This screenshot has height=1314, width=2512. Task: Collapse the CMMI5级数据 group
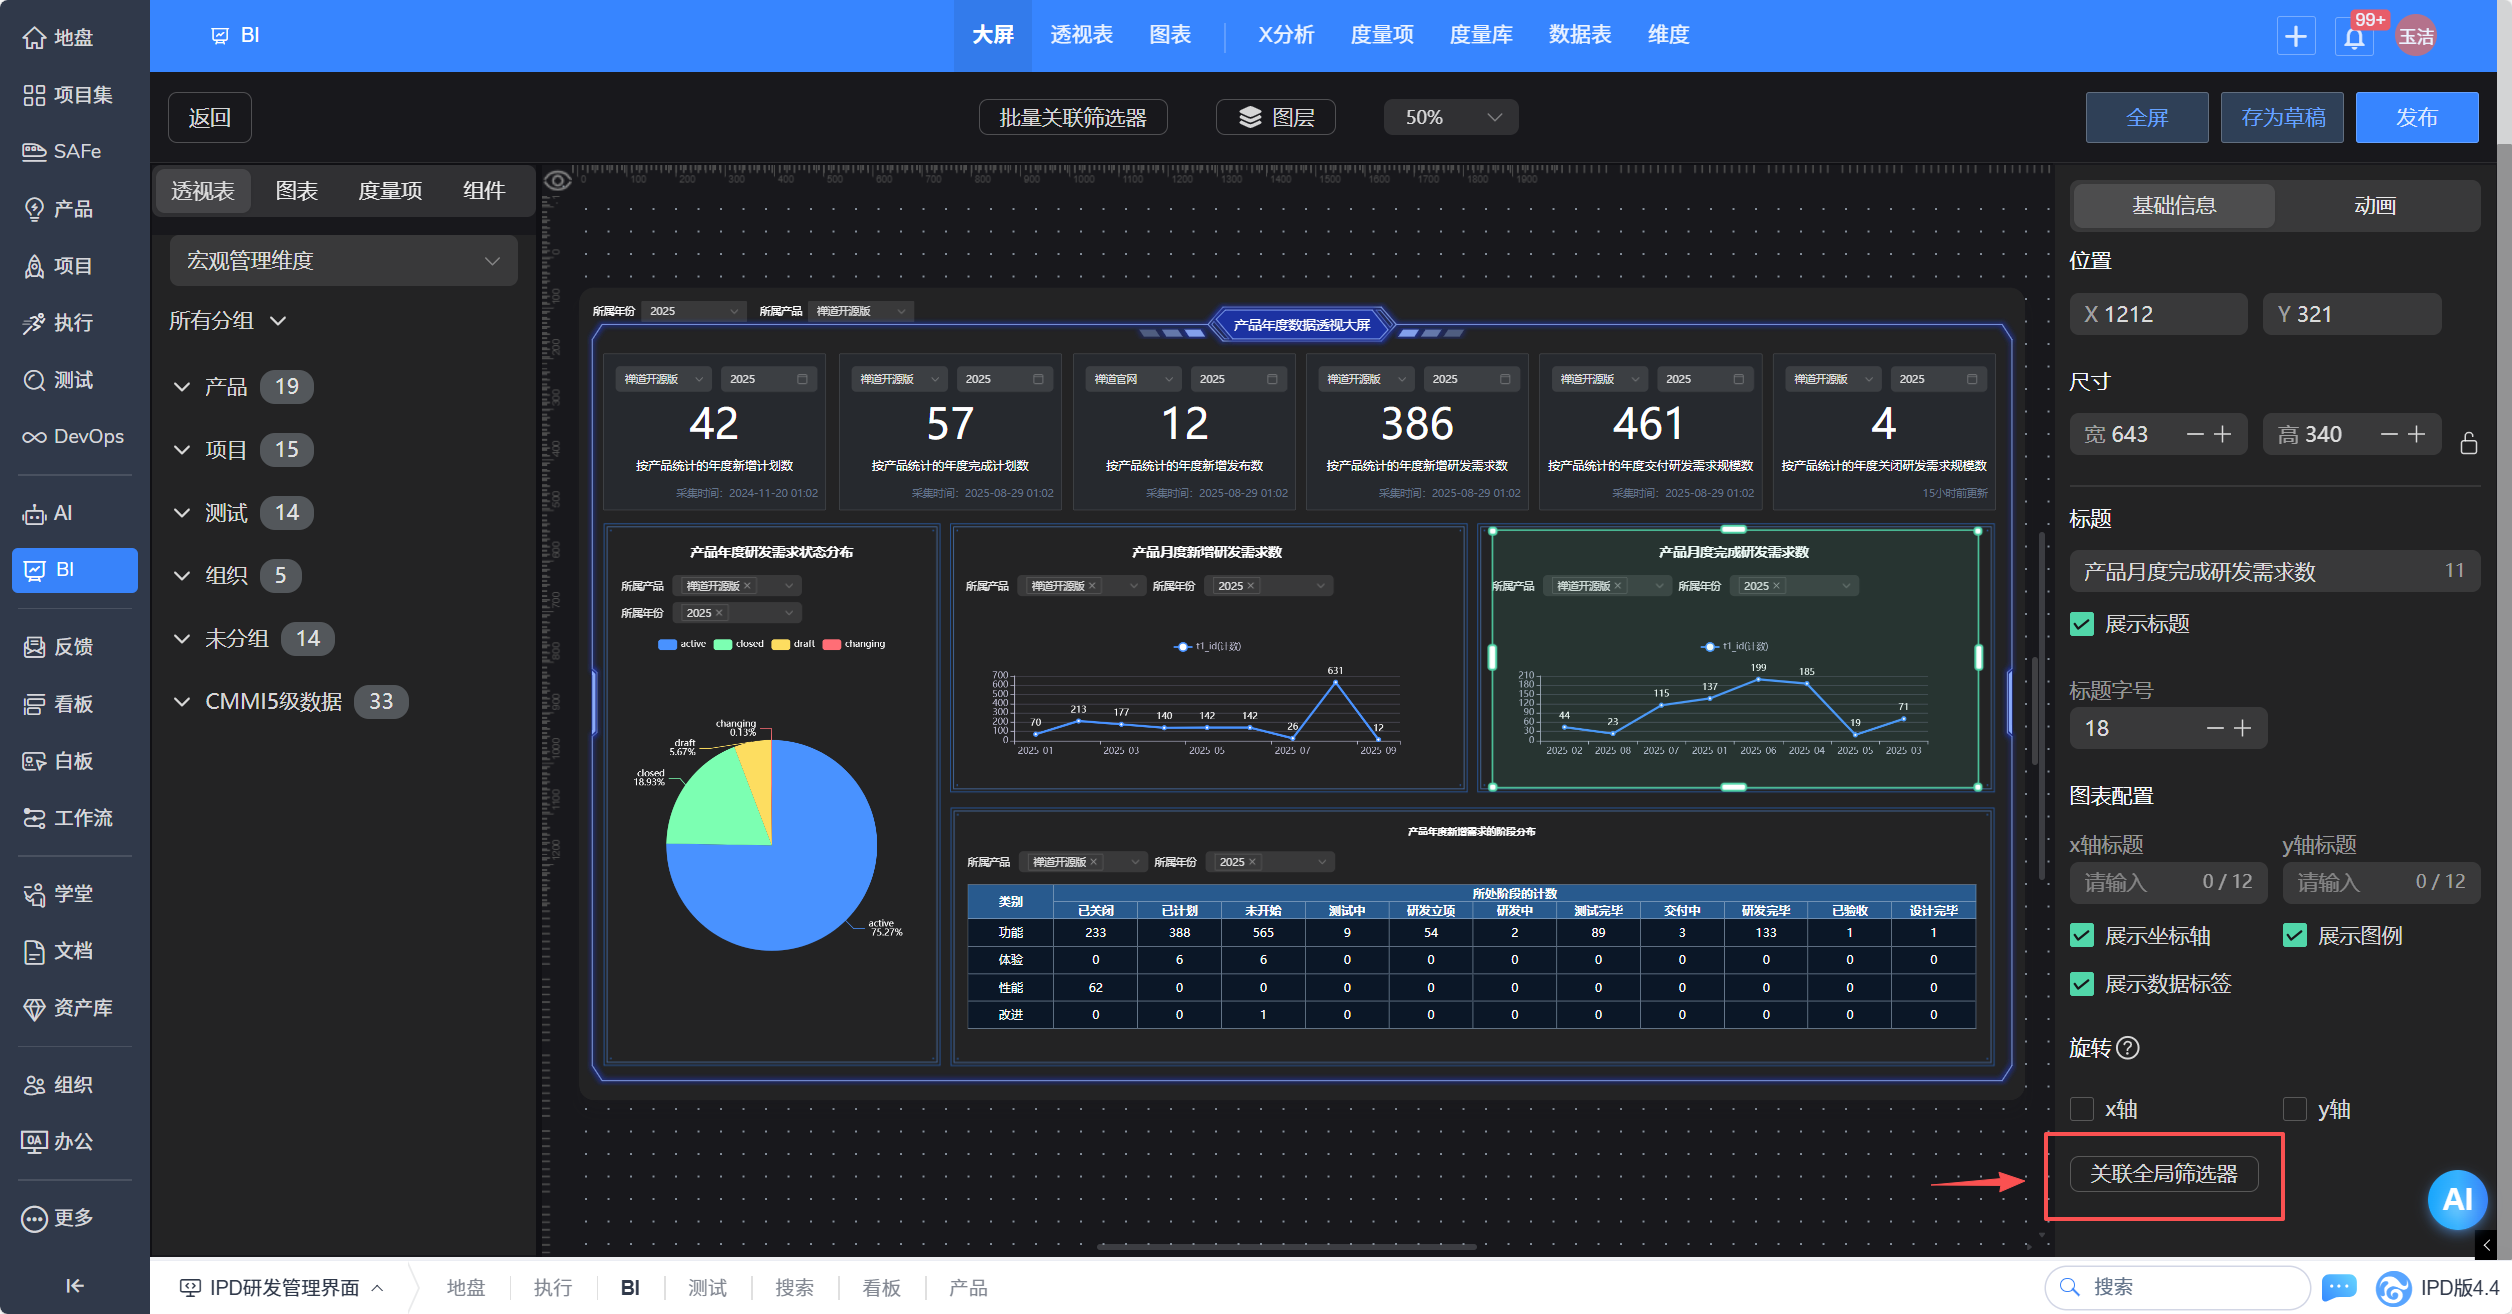pos(182,701)
